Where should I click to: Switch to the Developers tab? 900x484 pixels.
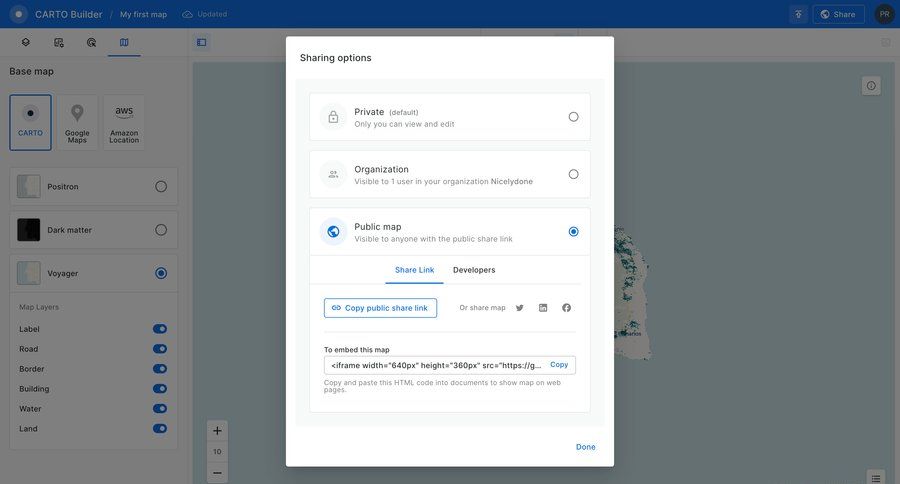(474, 270)
